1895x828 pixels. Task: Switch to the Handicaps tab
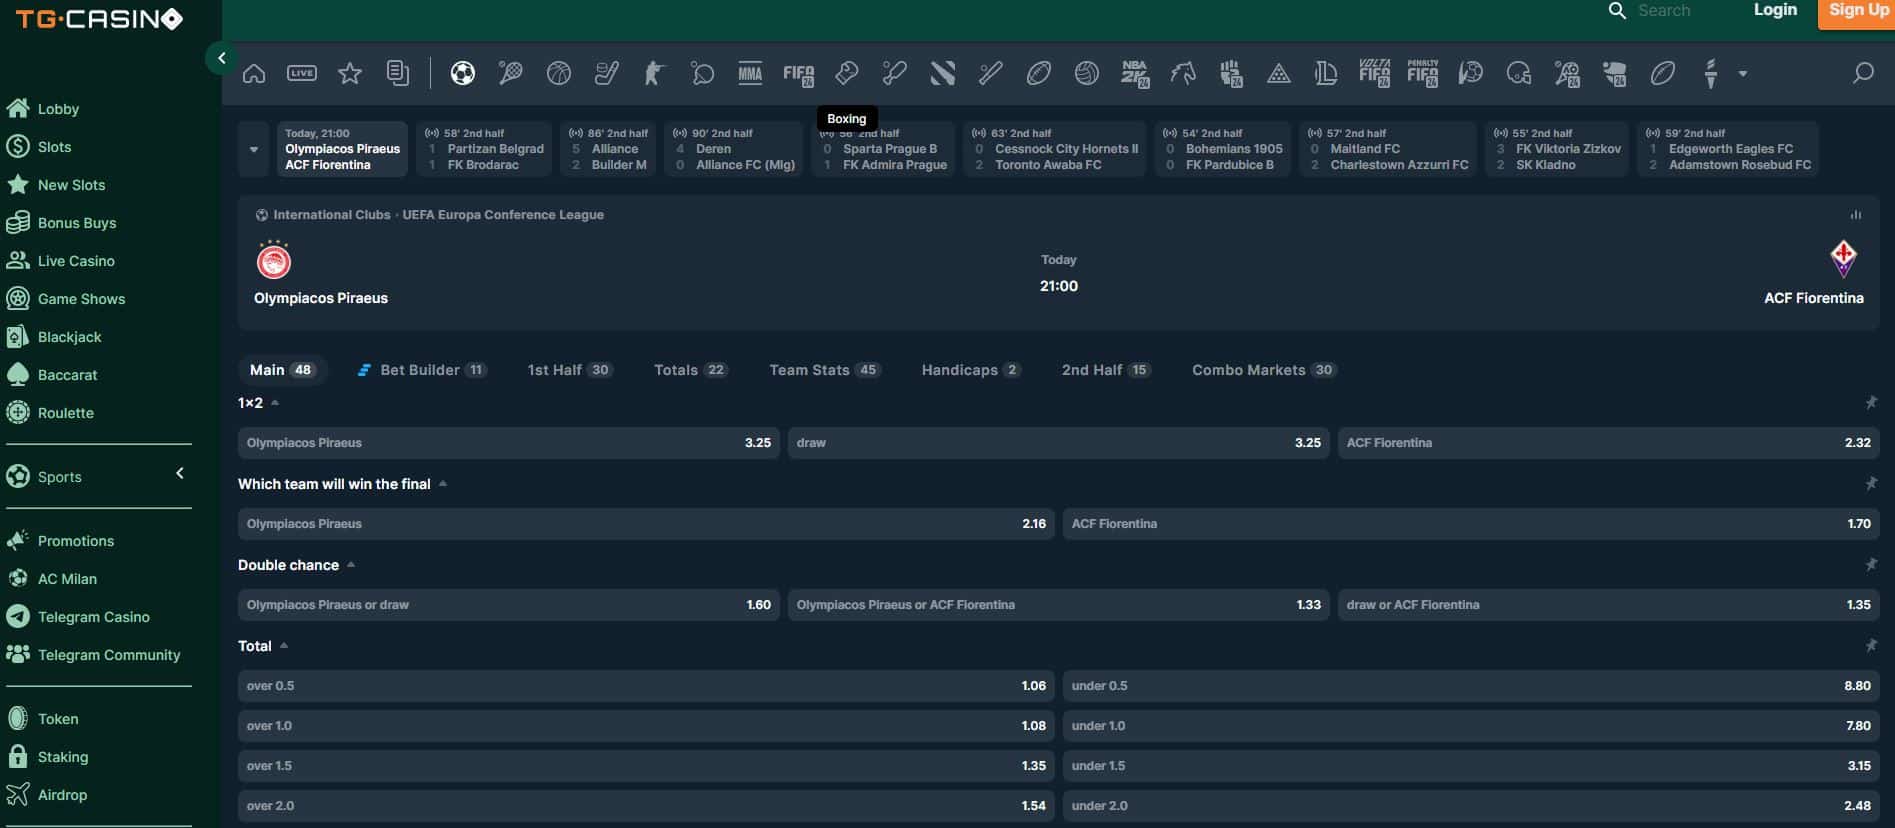(x=970, y=370)
